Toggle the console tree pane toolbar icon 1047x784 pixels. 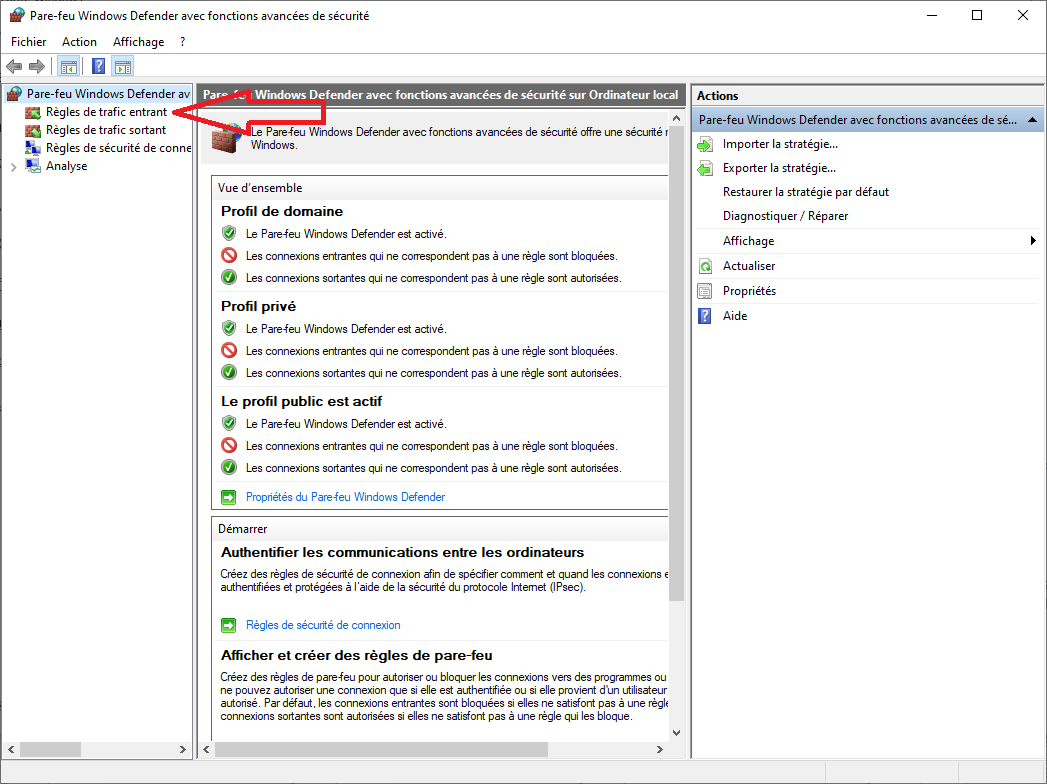[69, 66]
